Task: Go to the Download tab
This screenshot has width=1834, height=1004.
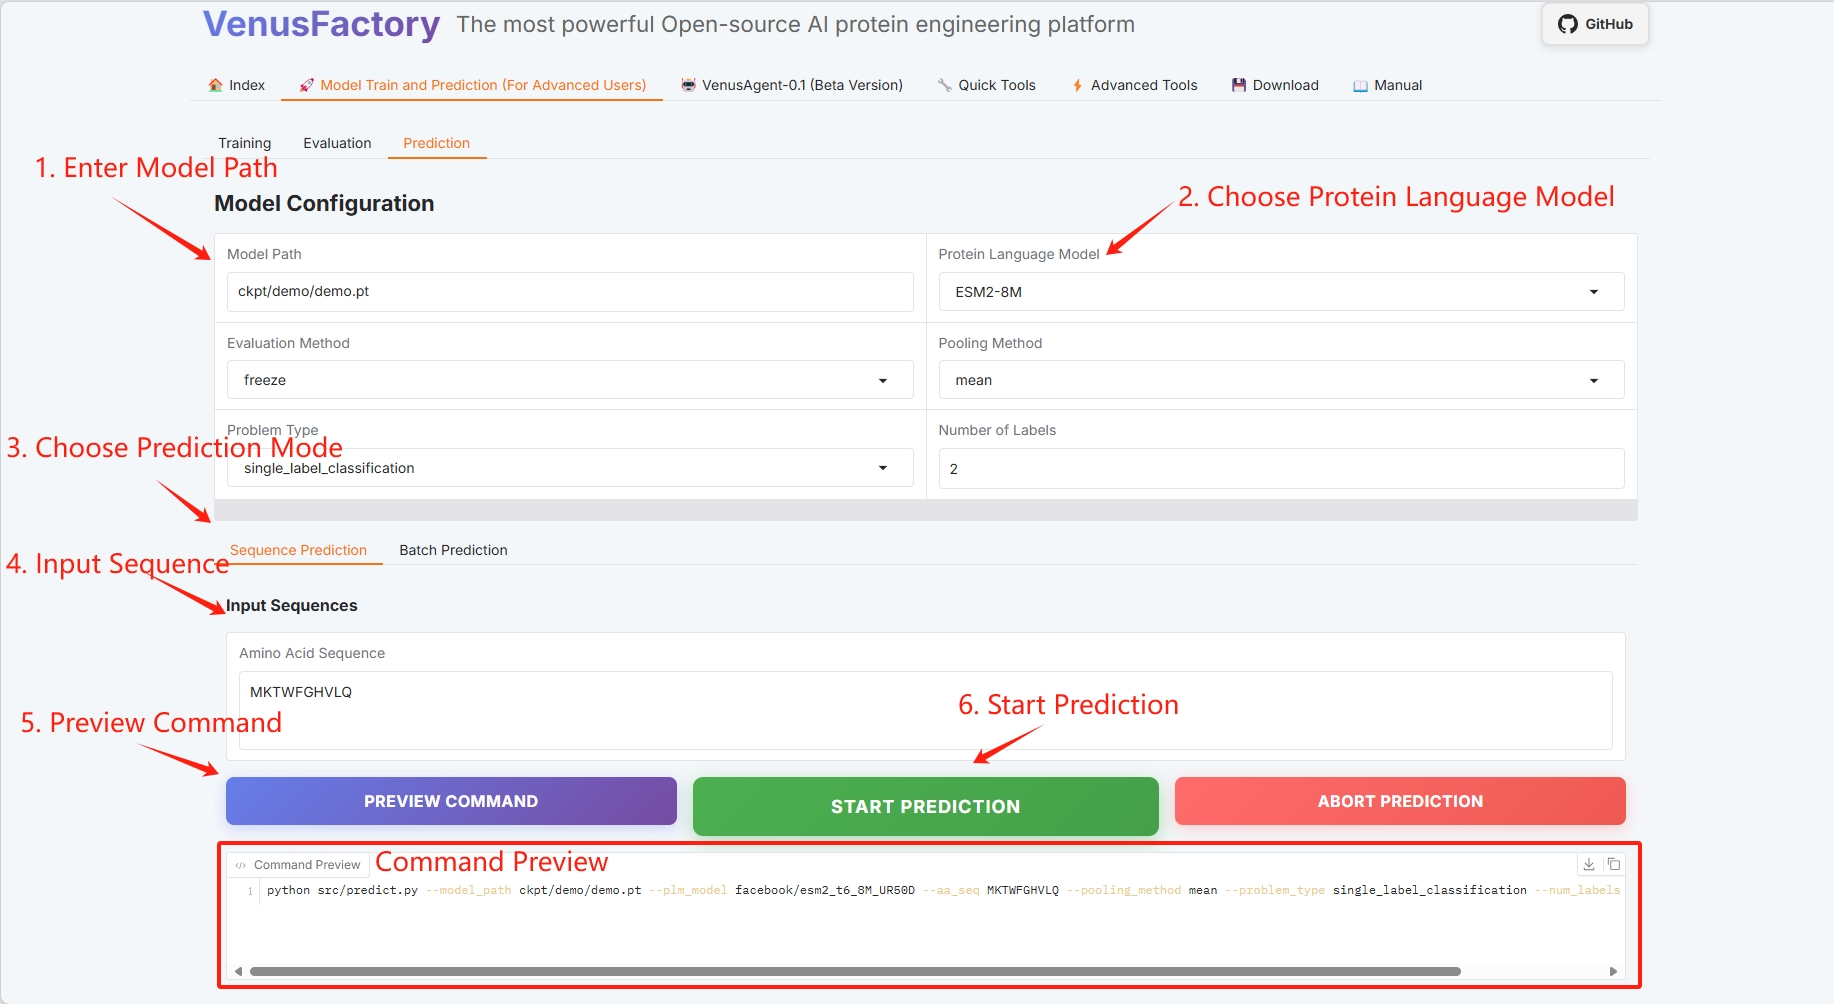Action: pos(1275,85)
